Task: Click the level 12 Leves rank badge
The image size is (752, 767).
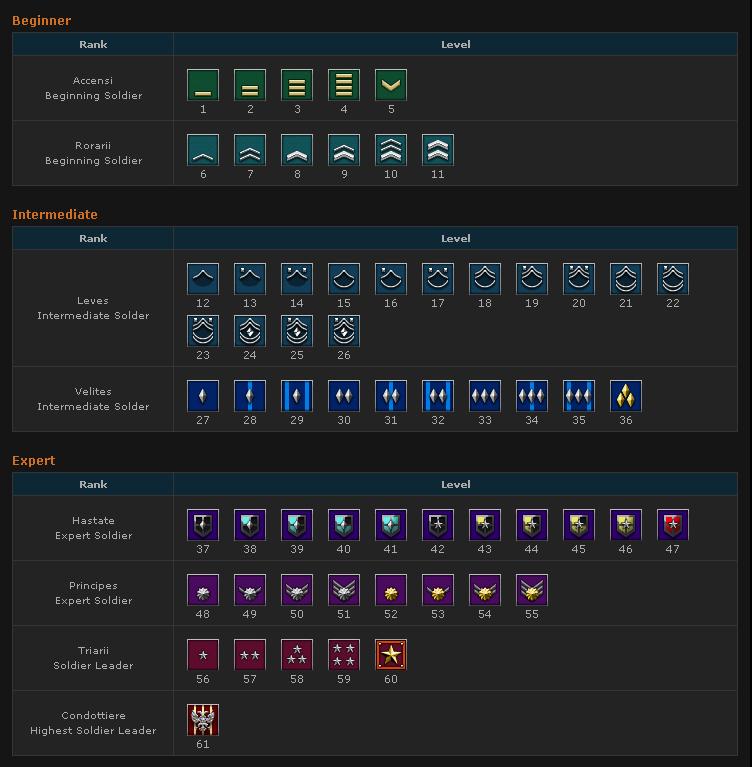Action: pyautogui.click(x=203, y=279)
